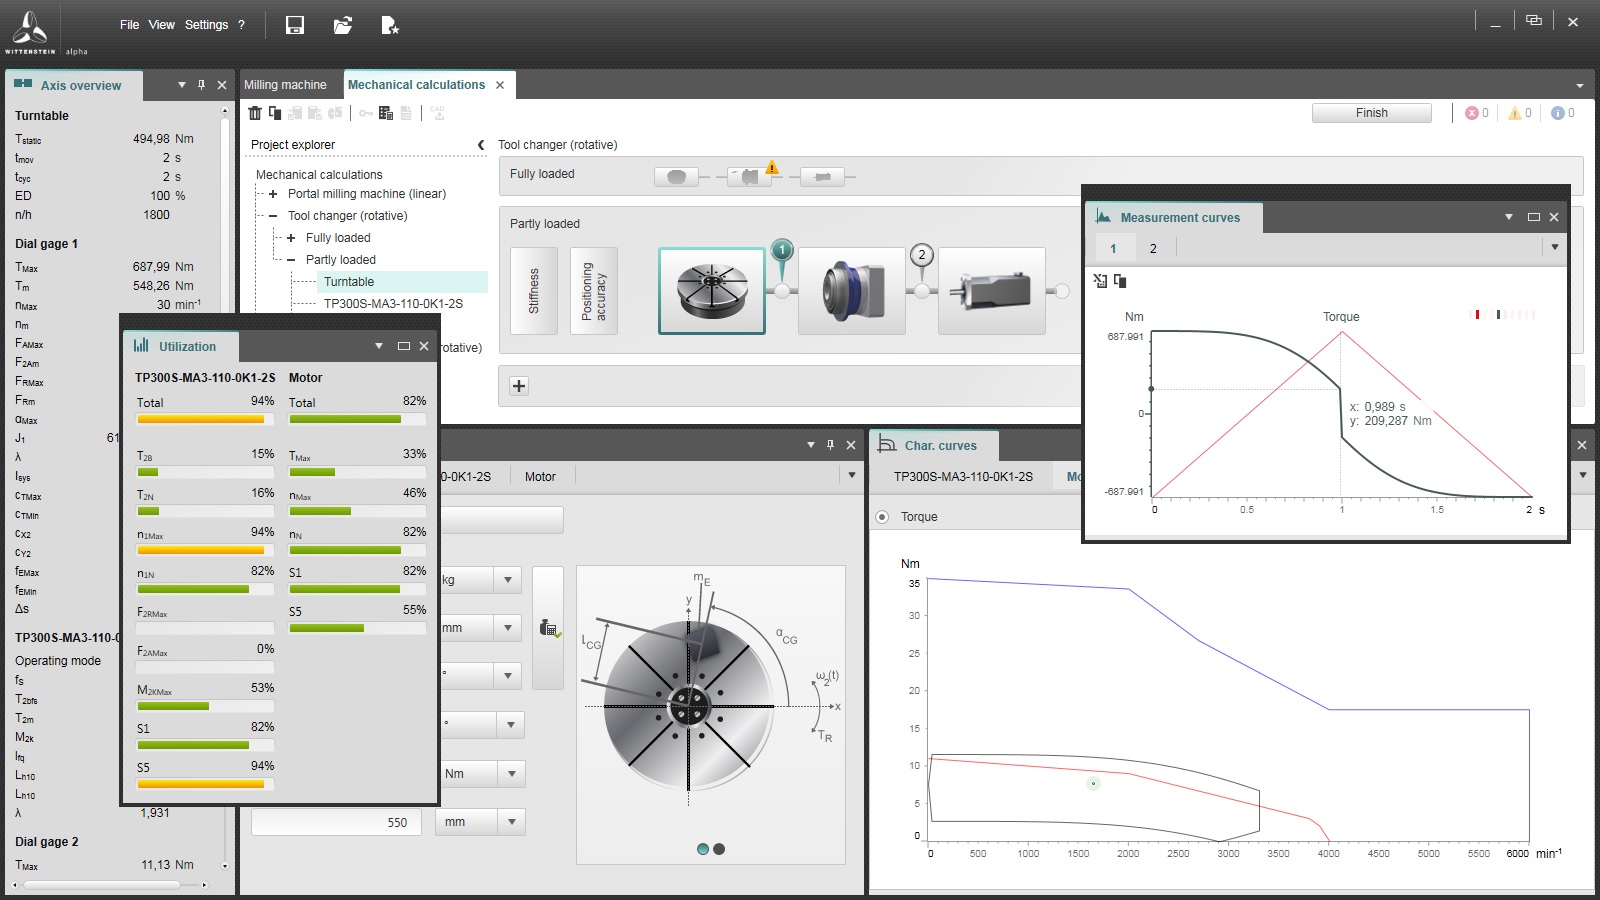Expand Portal milling machine (linear) node
The image size is (1600, 900).
click(273, 194)
